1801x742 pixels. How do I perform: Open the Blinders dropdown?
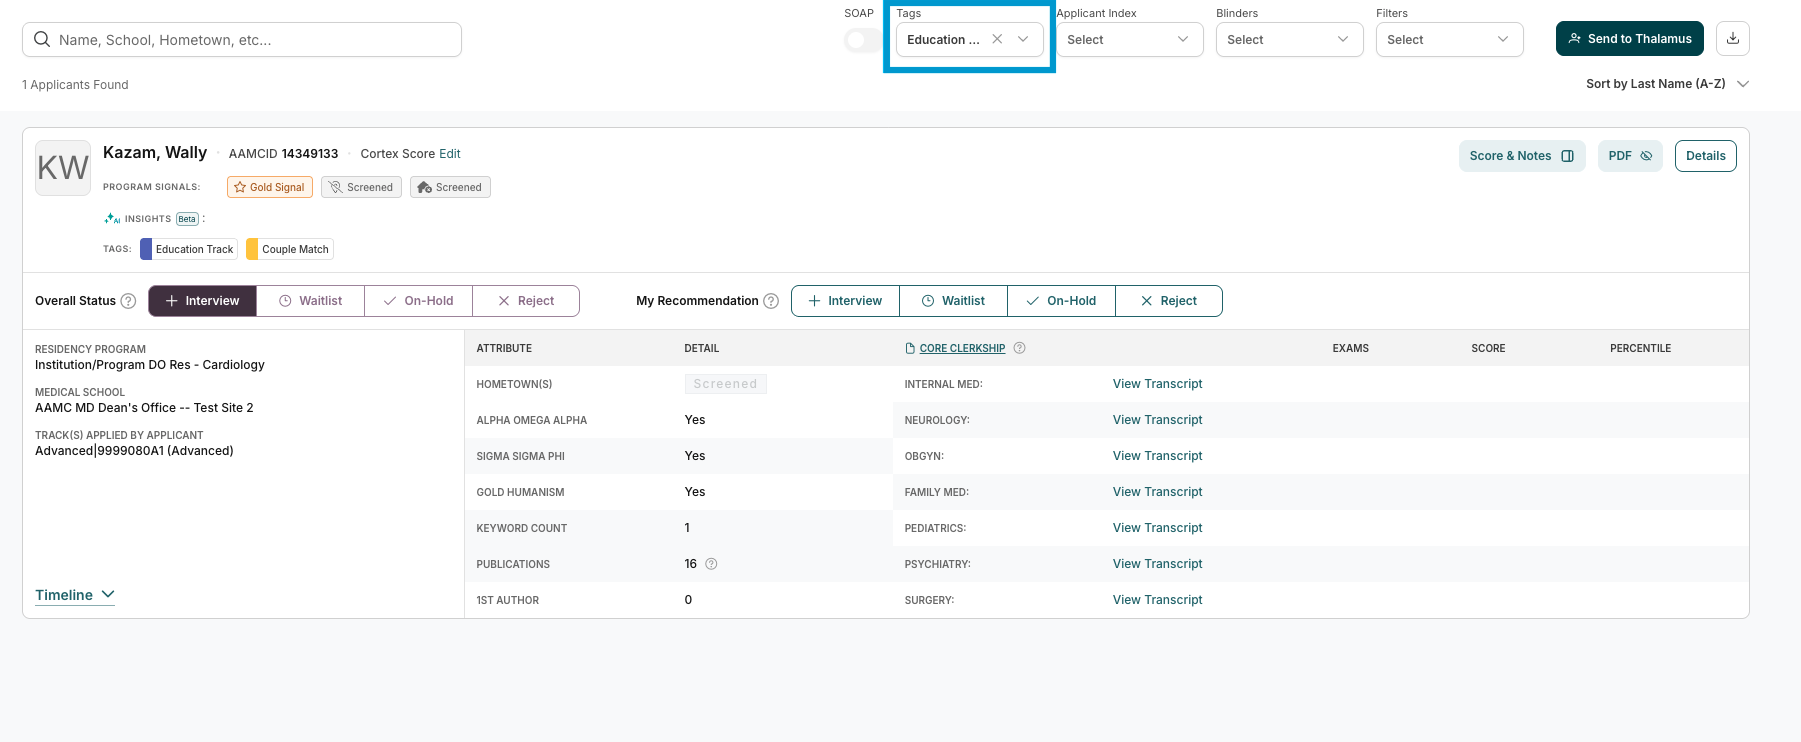coord(1290,40)
